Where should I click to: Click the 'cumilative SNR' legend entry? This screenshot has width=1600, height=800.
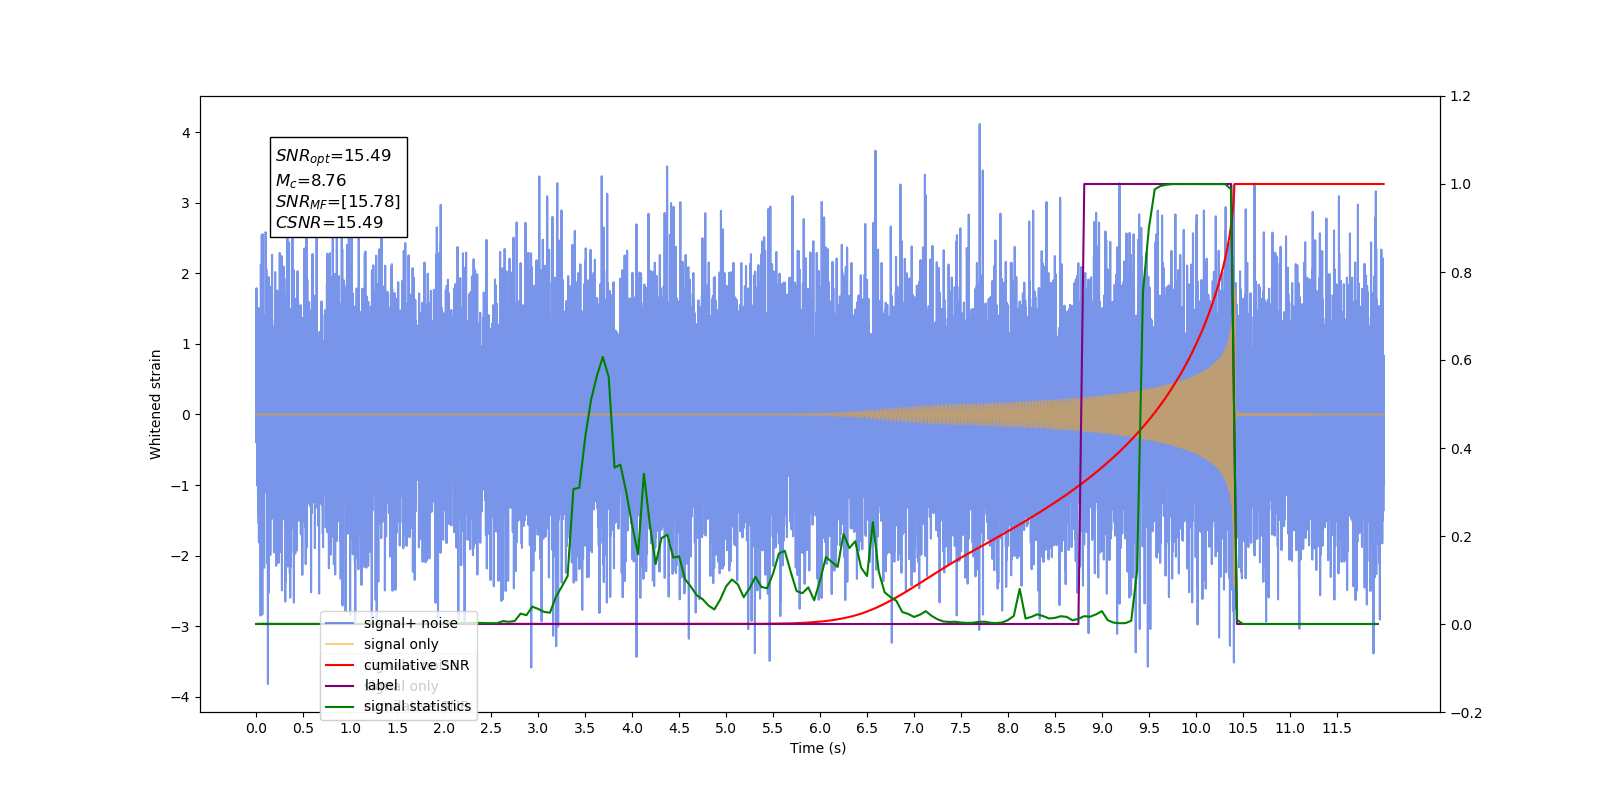pos(416,665)
